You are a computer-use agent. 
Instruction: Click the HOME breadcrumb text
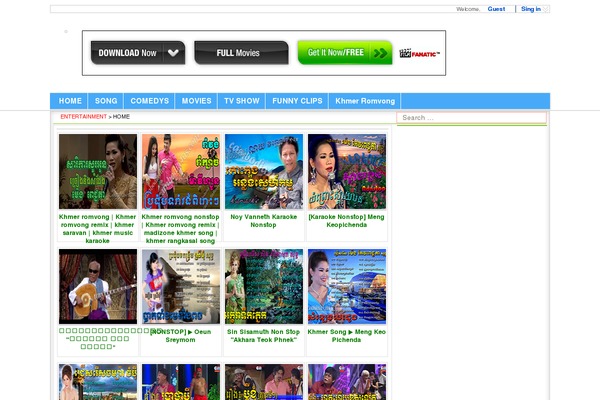(x=121, y=116)
